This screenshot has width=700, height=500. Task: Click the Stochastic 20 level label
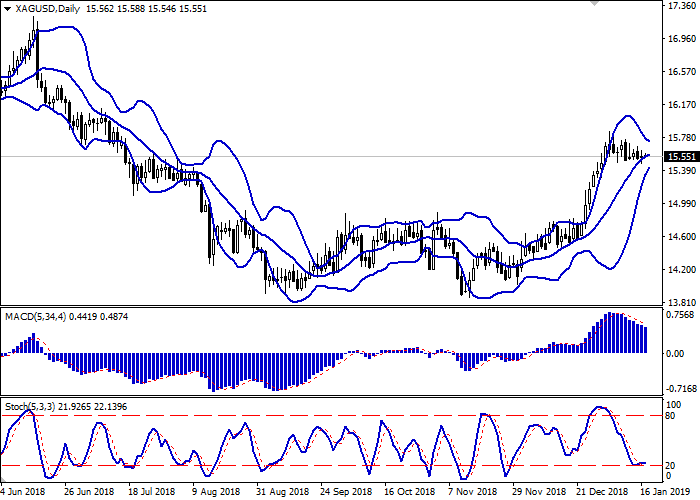[672, 465]
